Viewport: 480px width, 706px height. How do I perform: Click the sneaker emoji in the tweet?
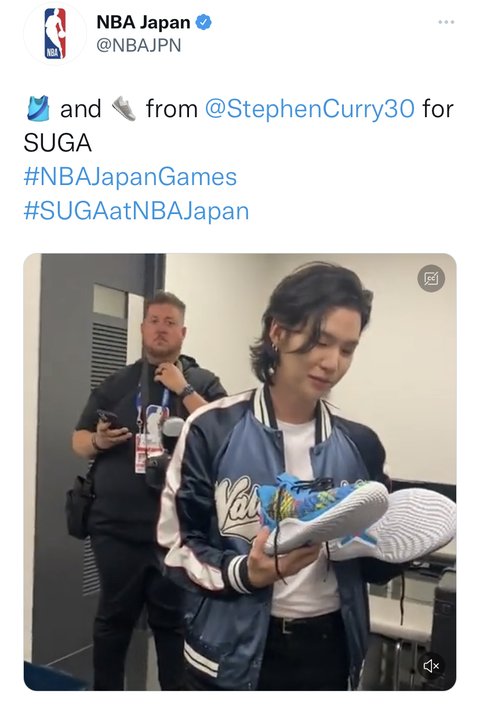[x=123, y=109]
